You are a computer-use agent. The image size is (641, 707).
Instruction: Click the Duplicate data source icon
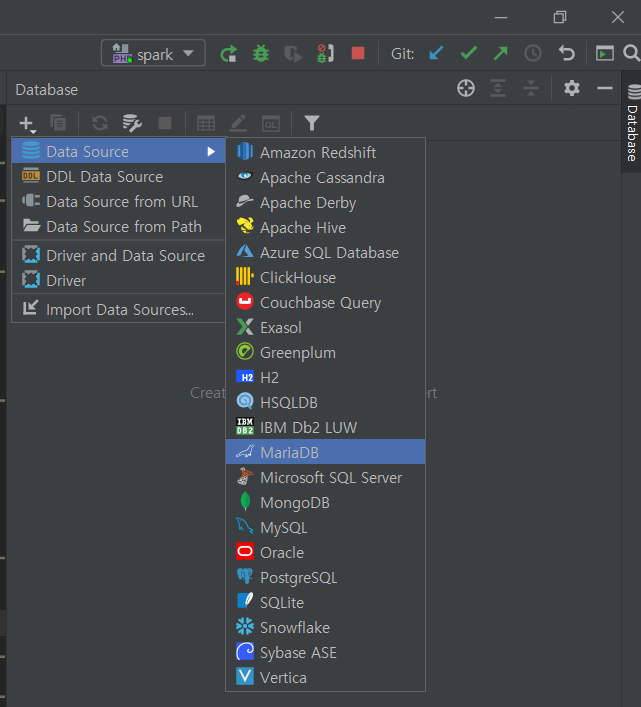tap(58, 123)
